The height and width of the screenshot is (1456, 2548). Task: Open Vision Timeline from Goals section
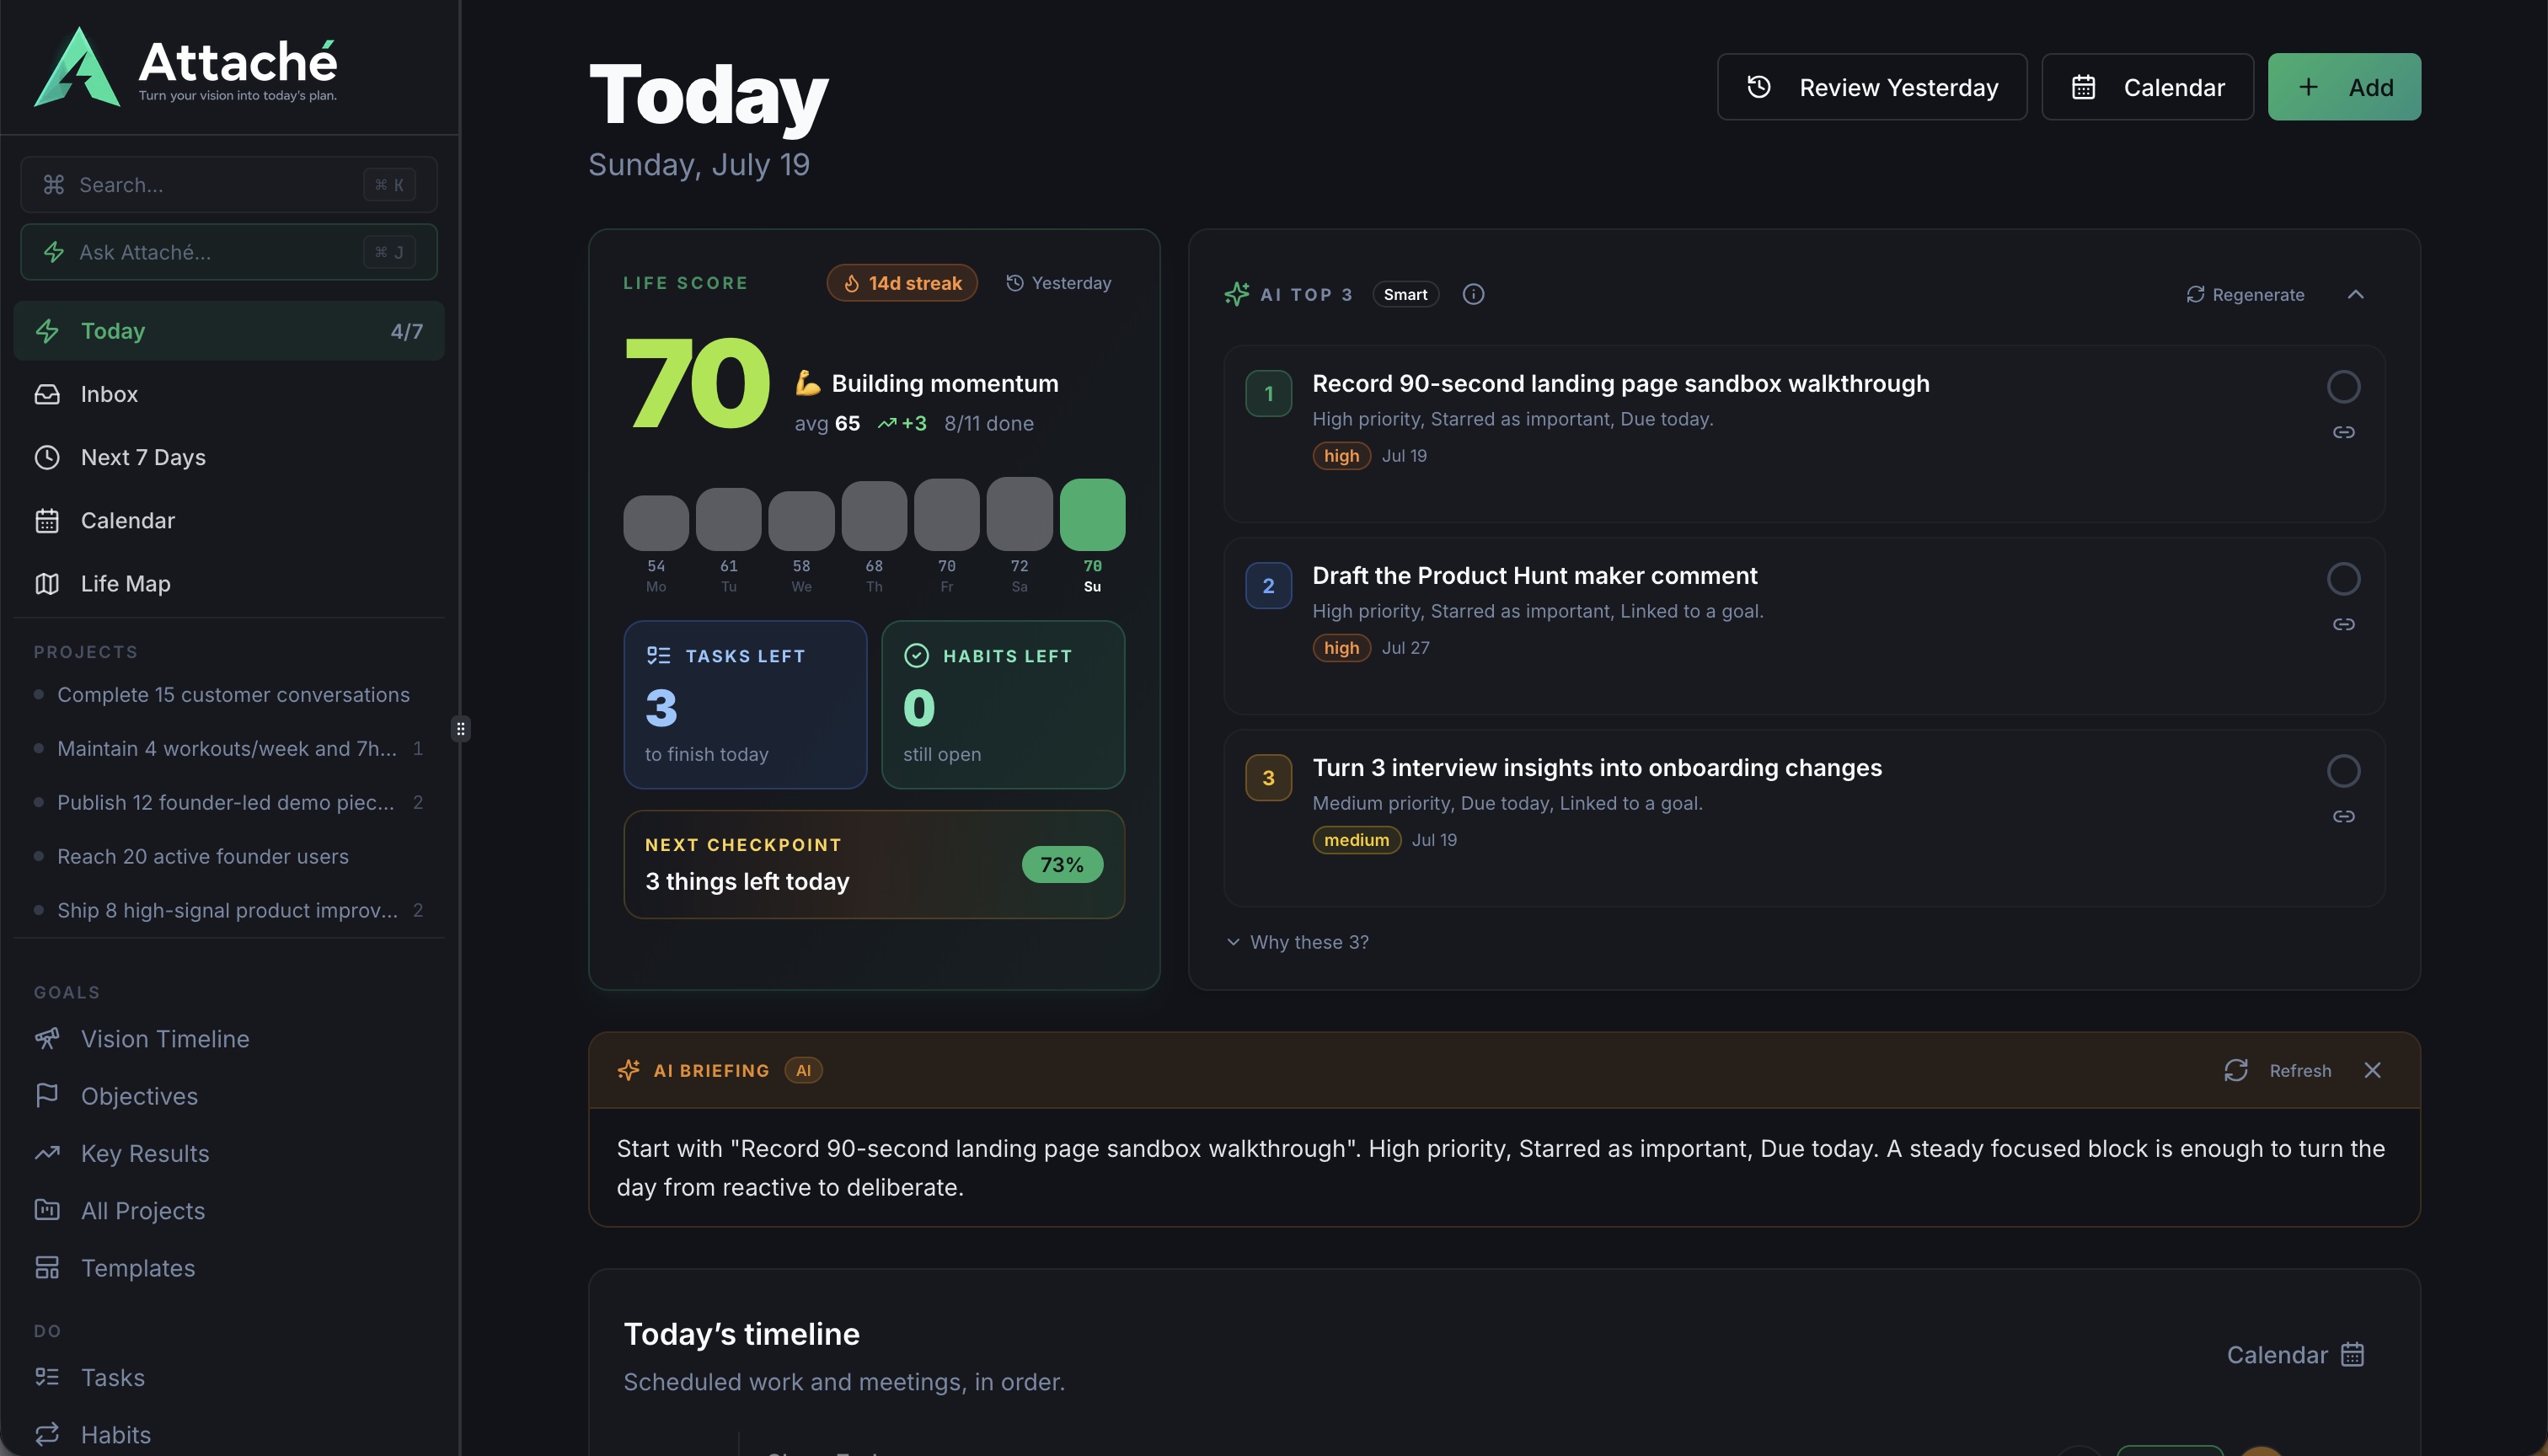(x=229, y=1039)
